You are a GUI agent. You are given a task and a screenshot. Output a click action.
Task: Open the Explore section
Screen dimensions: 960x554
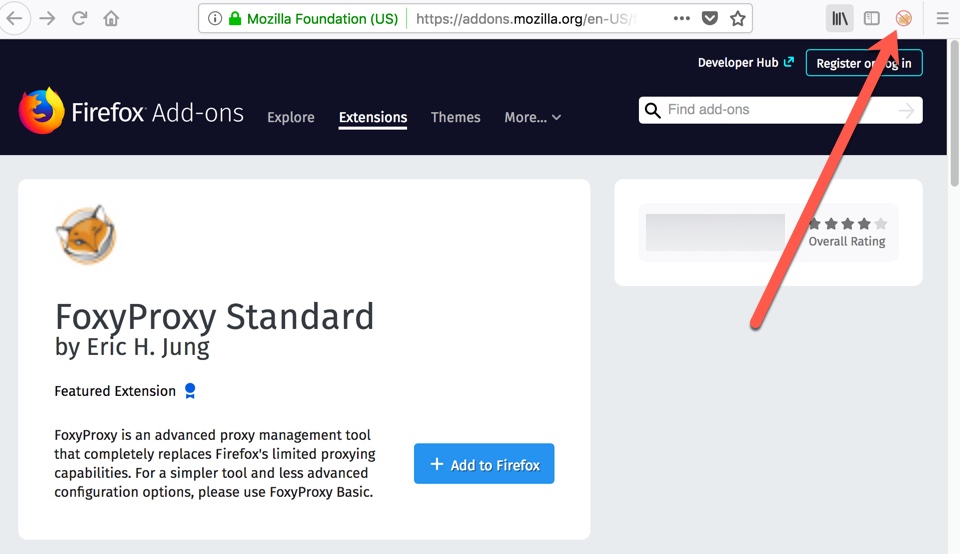291,117
